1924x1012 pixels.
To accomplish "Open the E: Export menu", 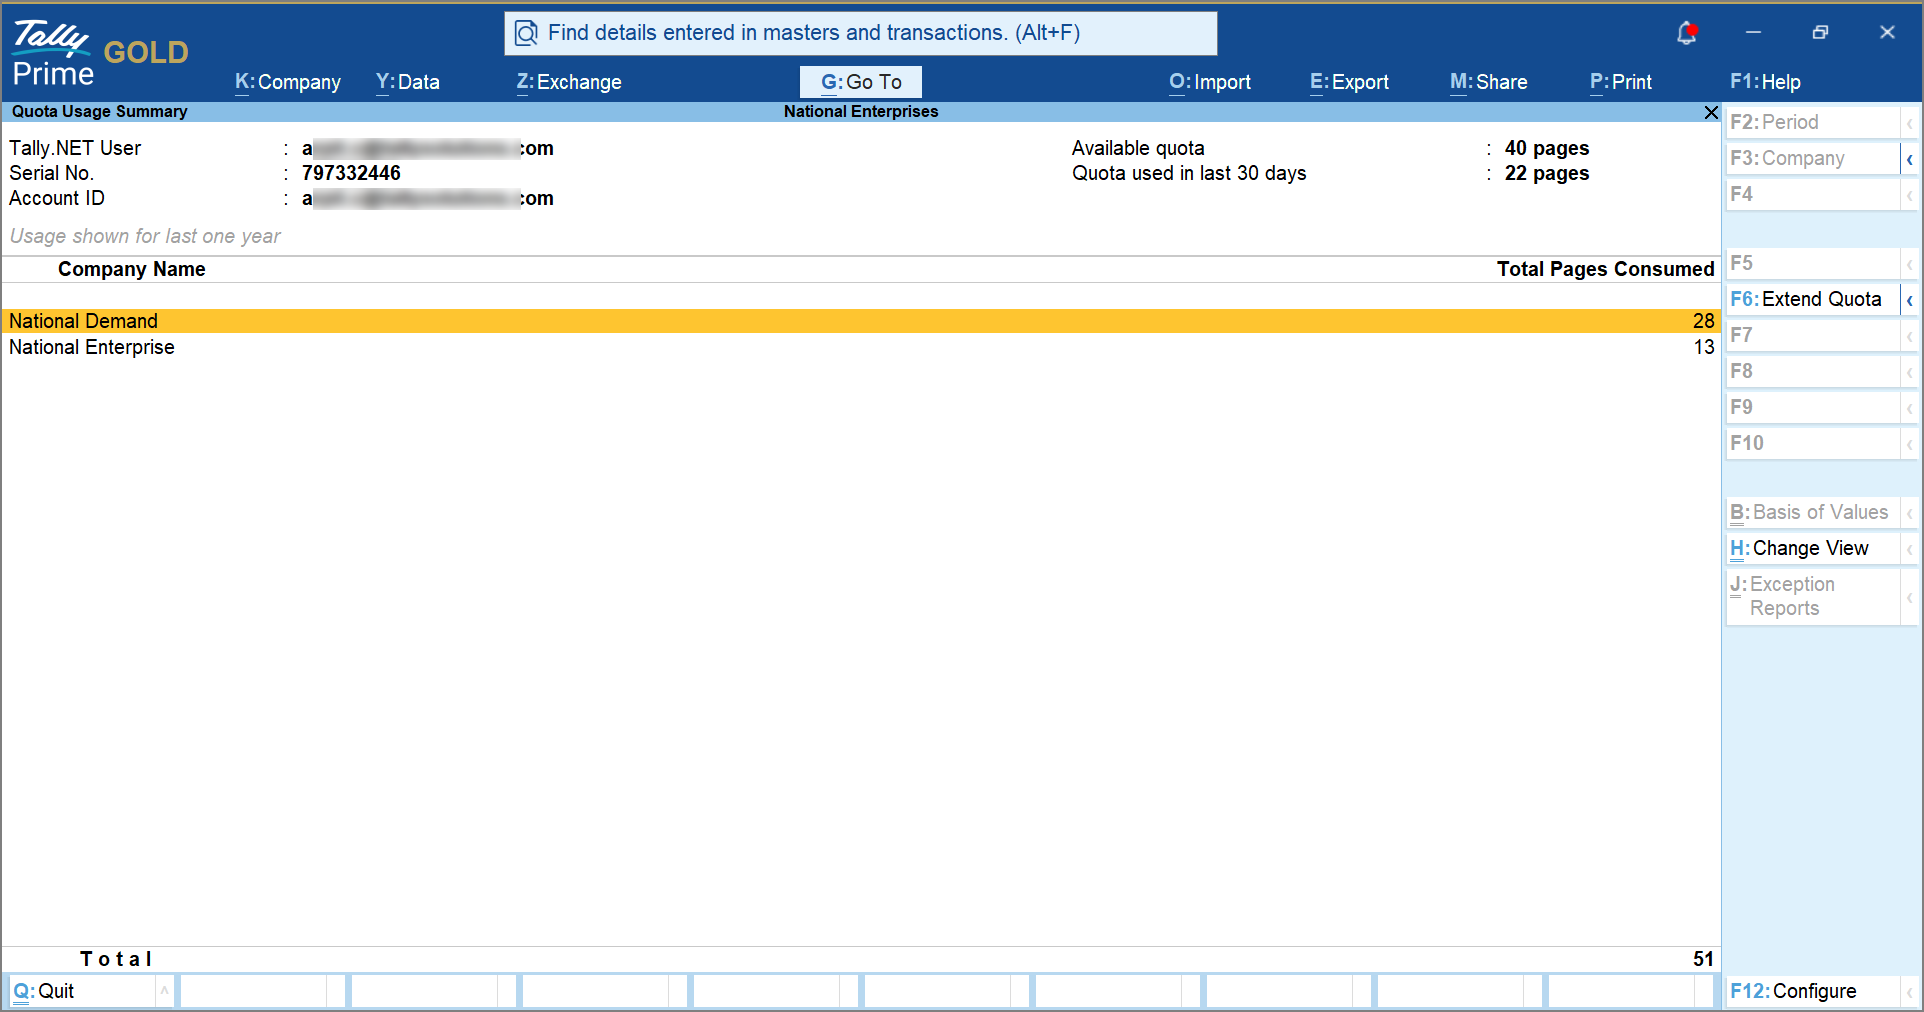I will pyautogui.click(x=1350, y=82).
